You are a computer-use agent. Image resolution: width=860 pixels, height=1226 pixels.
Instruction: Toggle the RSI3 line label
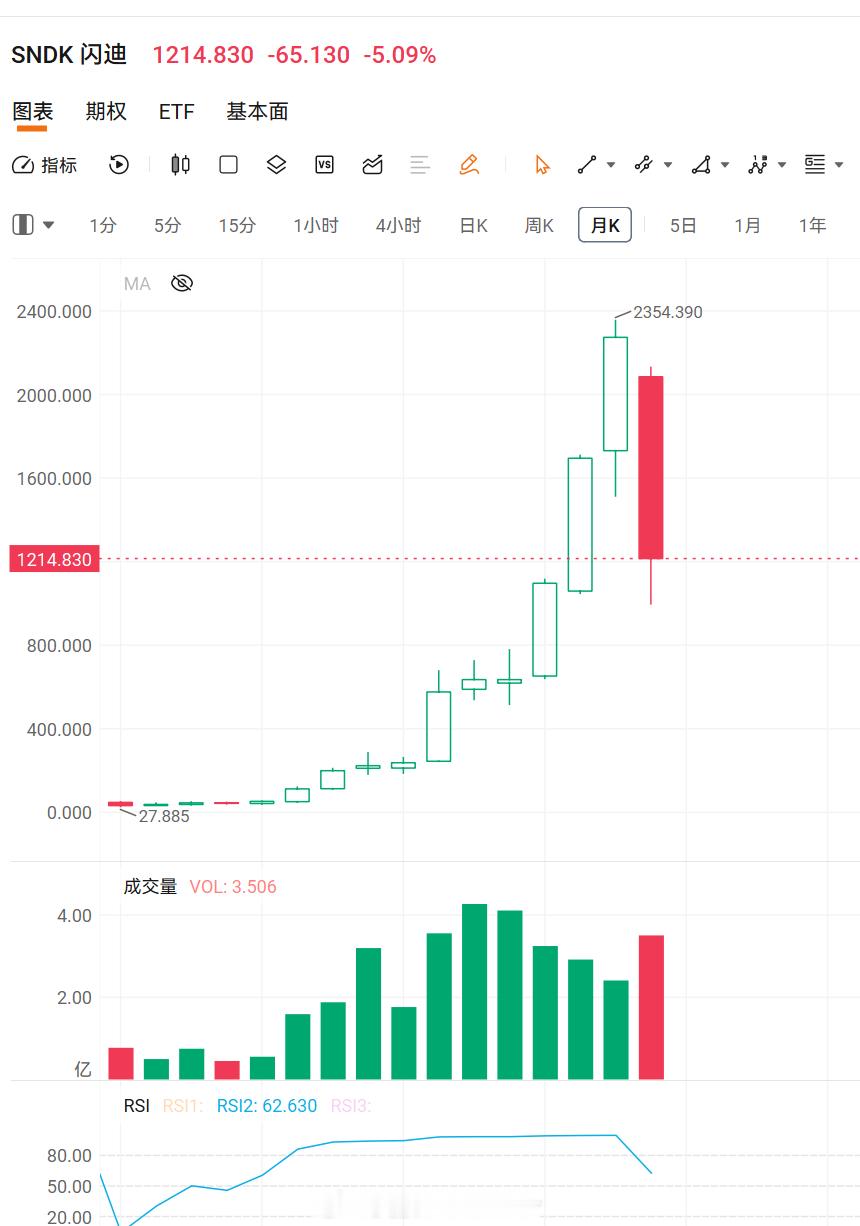pos(351,1106)
